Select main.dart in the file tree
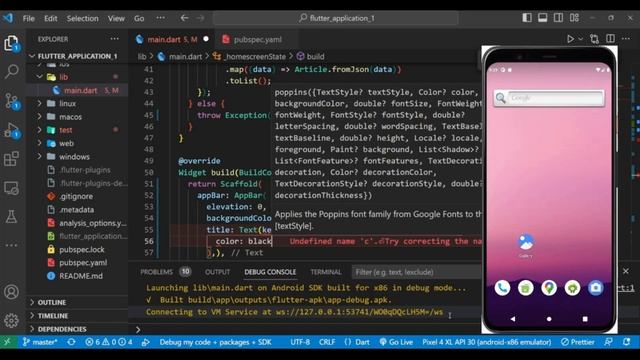The image size is (640, 360). click(78, 90)
